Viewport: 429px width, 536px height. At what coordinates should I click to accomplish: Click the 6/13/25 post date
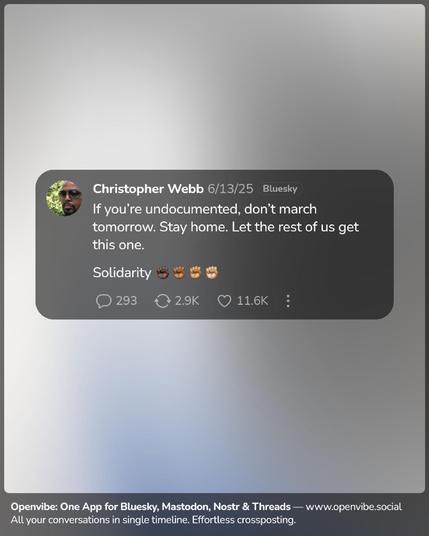[230, 189]
